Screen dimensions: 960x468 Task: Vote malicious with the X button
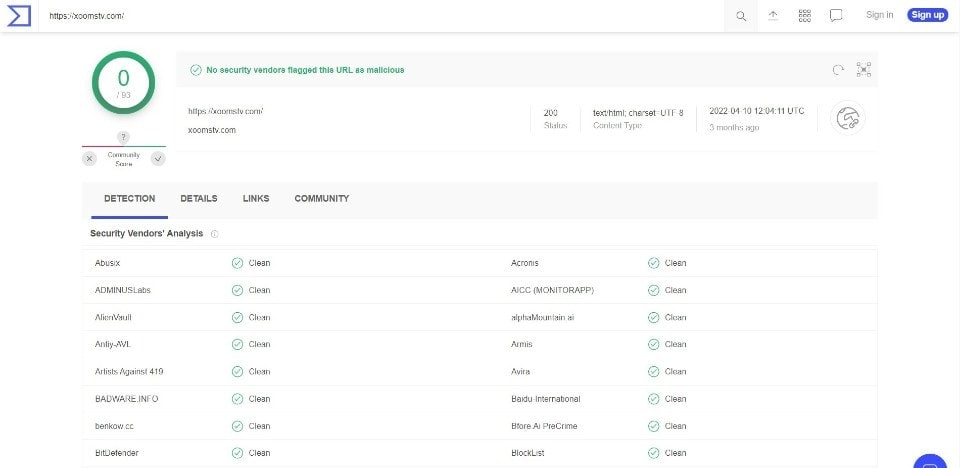coord(89,159)
